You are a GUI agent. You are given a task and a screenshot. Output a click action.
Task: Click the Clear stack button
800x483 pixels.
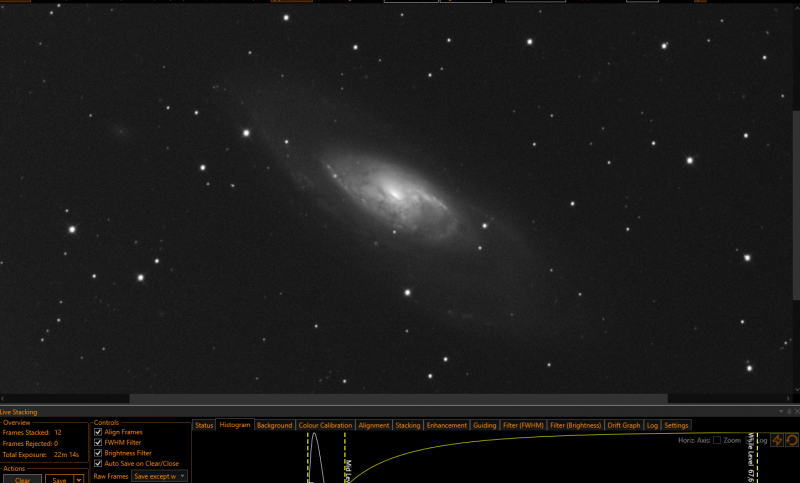tap(22, 479)
